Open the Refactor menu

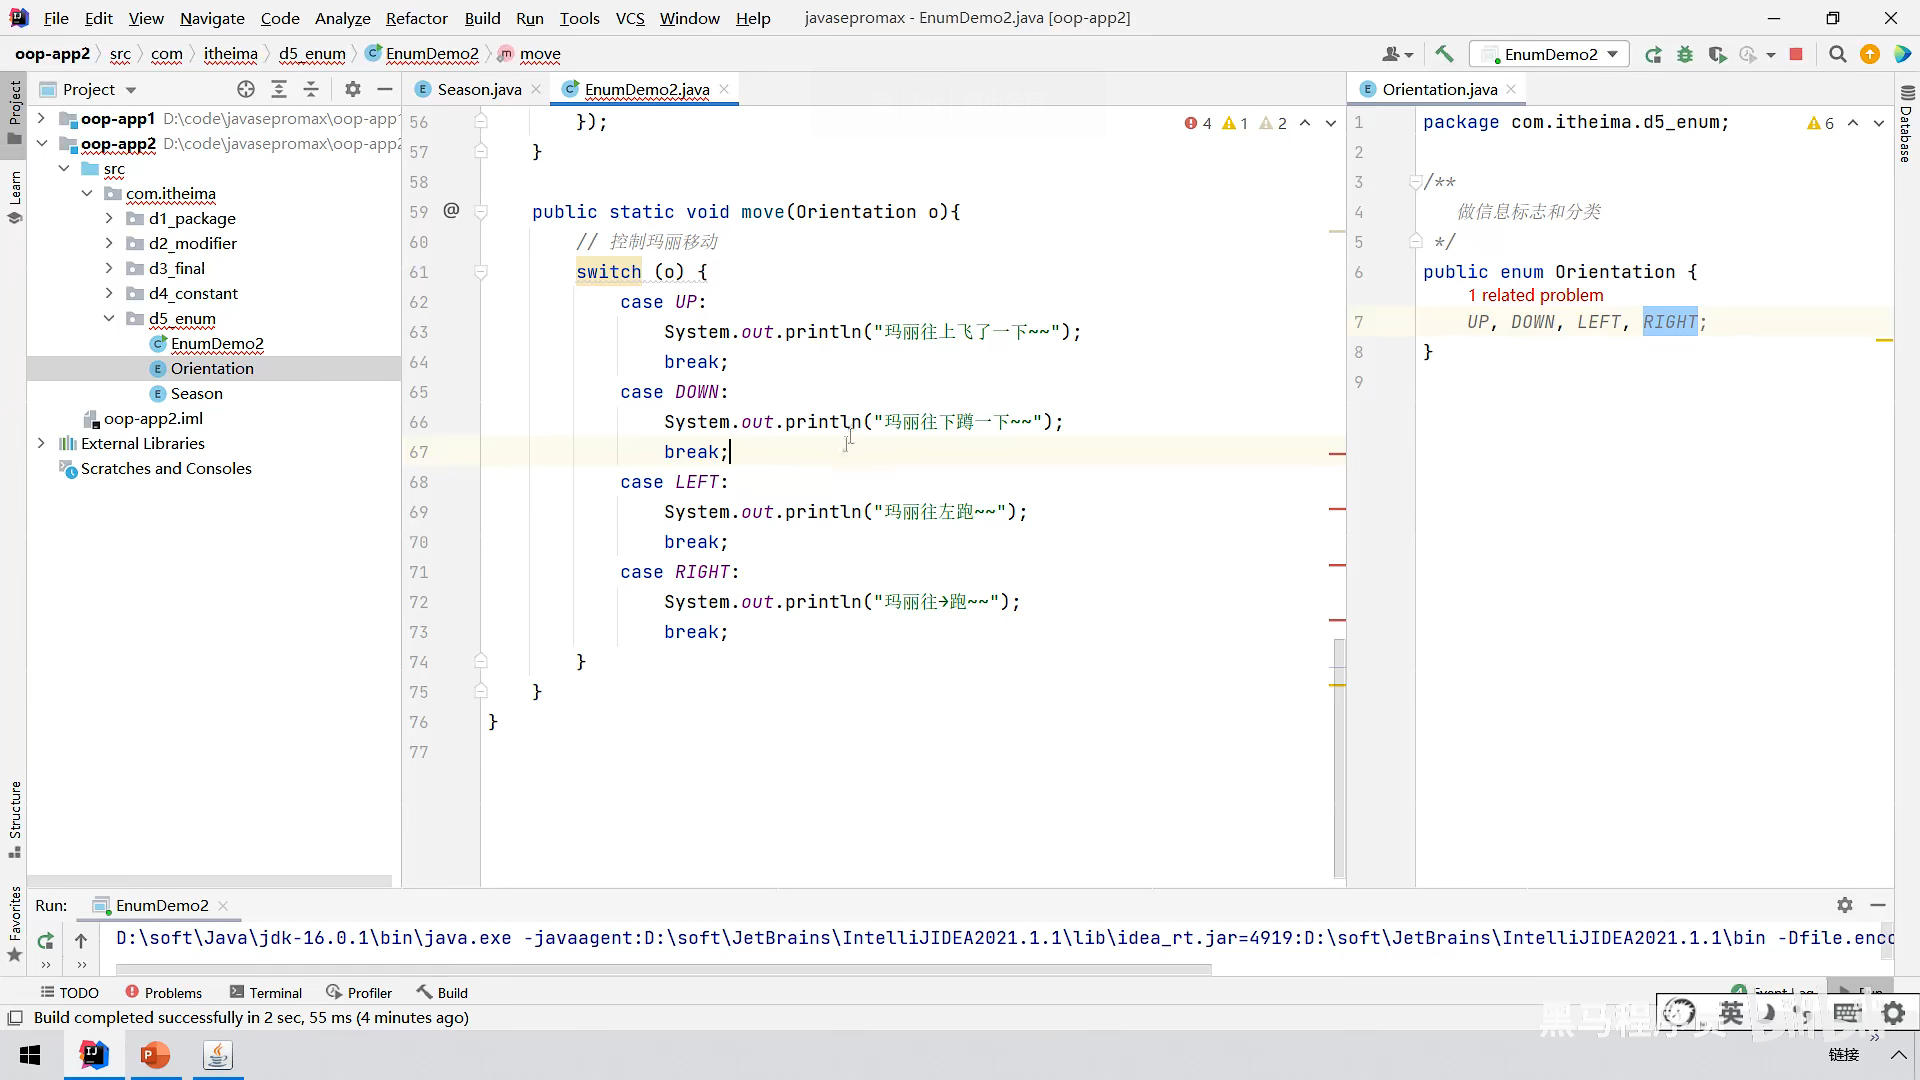point(416,18)
